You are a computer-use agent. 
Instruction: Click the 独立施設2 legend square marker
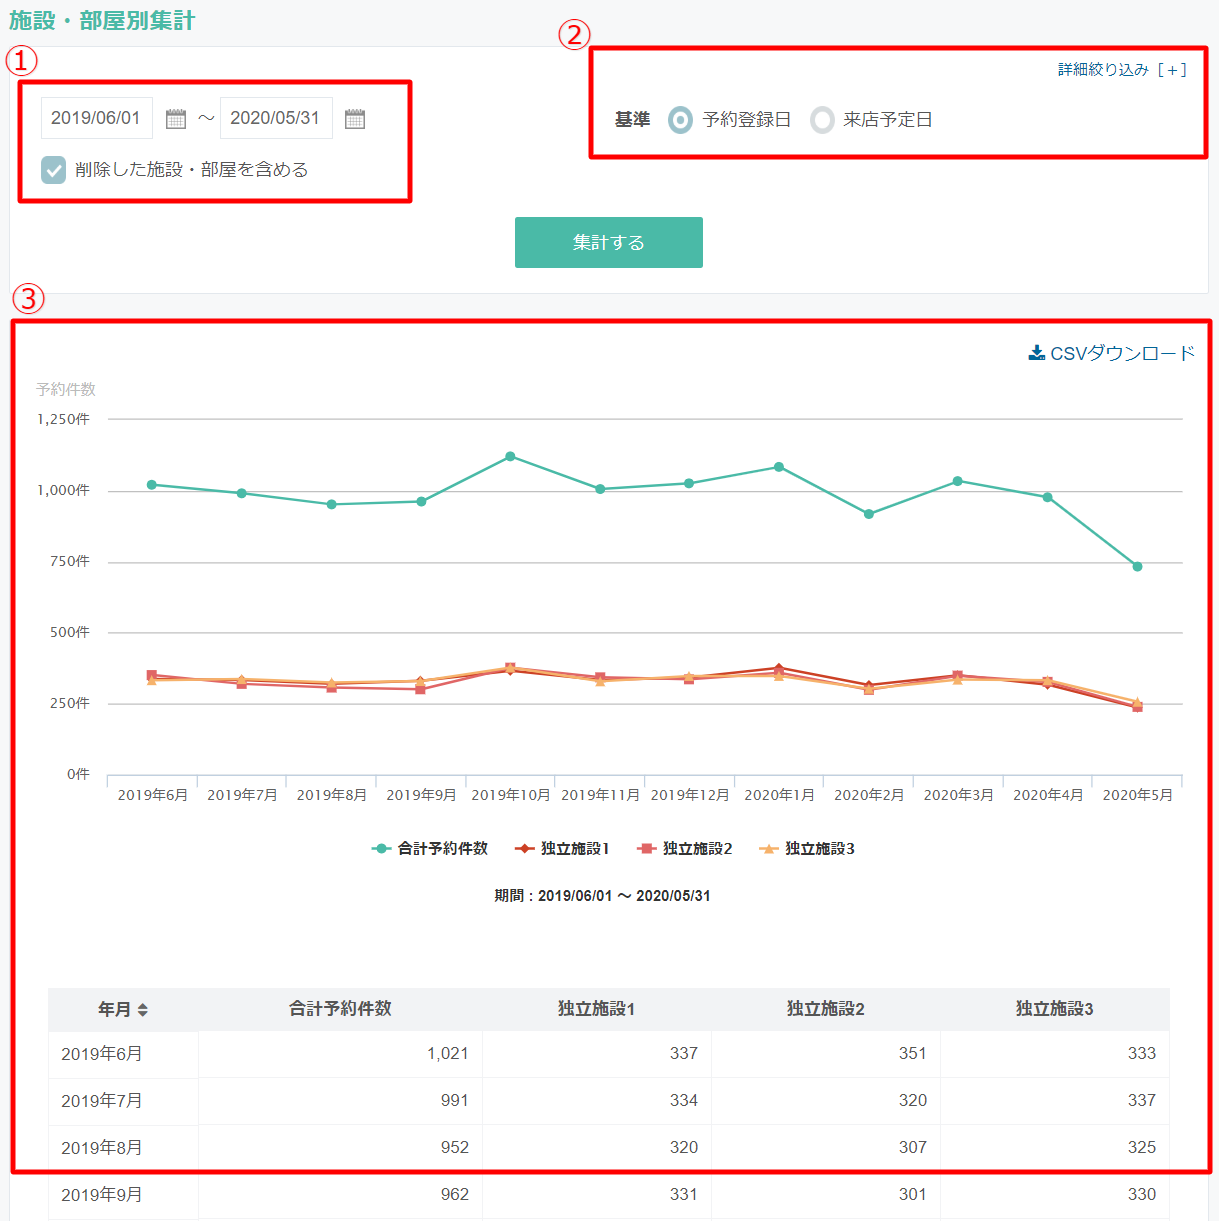point(646,849)
